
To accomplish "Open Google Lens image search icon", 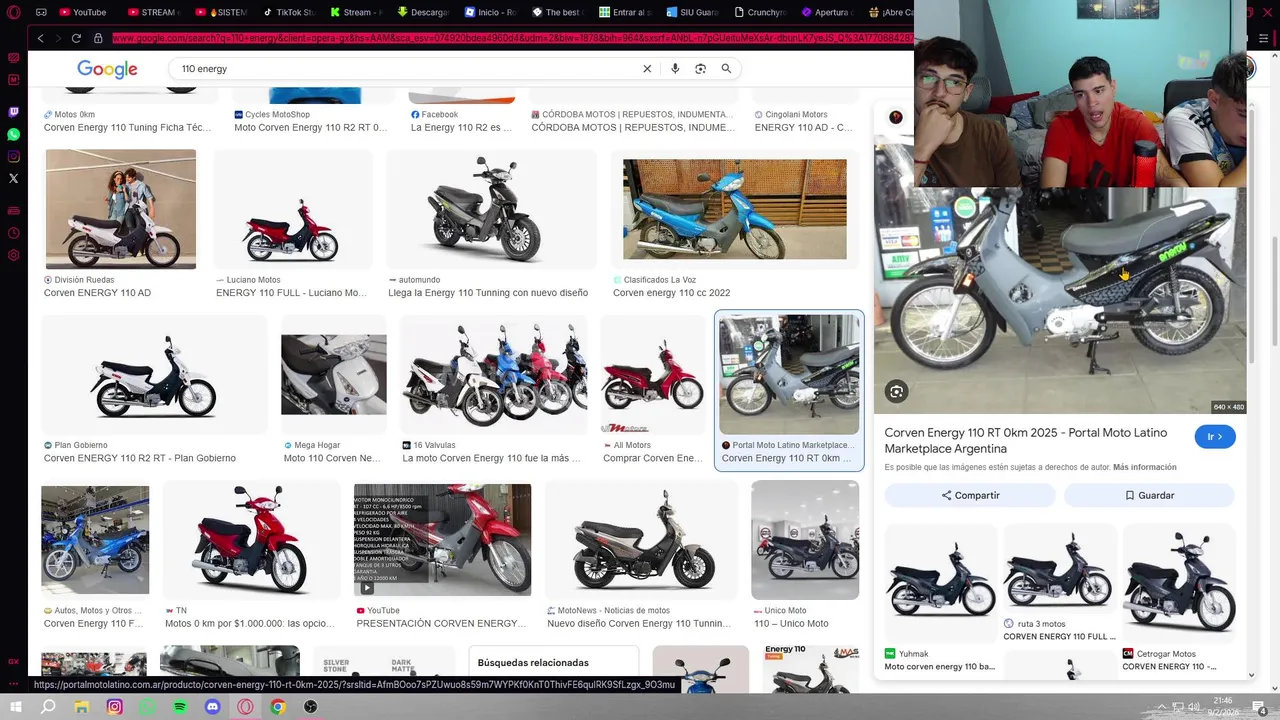I will pyautogui.click(x=700, y=69).
